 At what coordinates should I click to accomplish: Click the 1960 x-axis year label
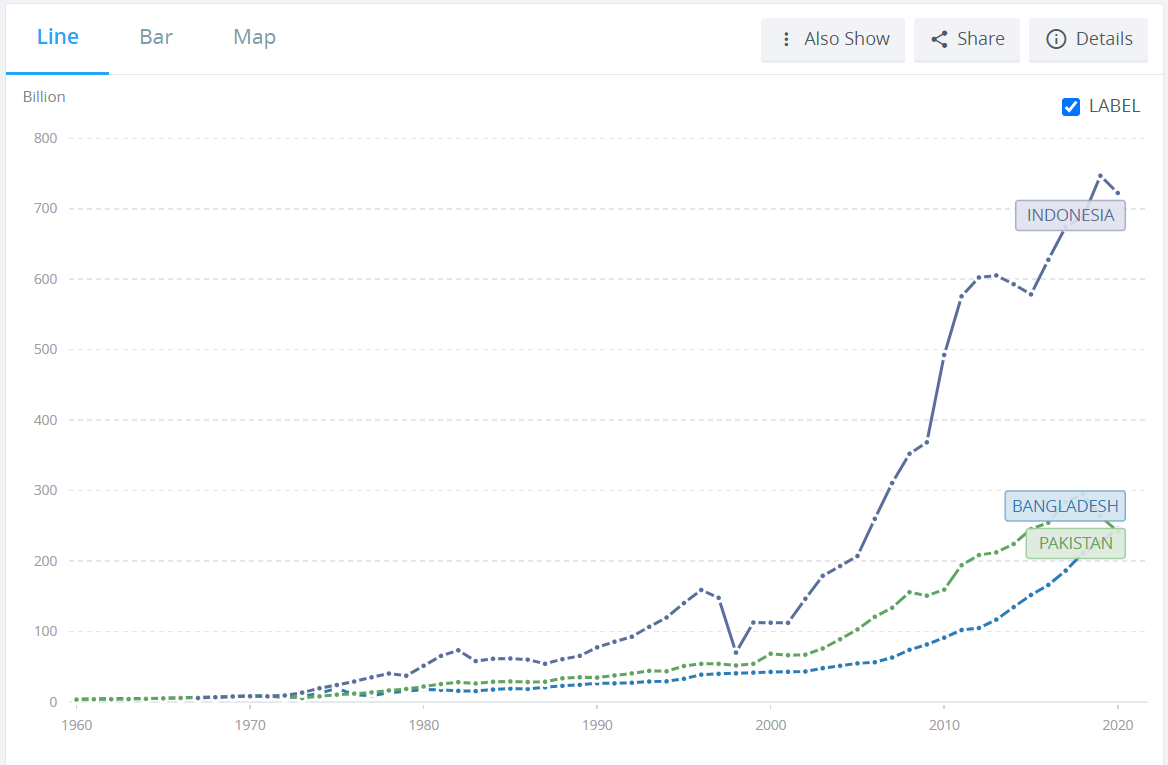[x=77, y=725]
